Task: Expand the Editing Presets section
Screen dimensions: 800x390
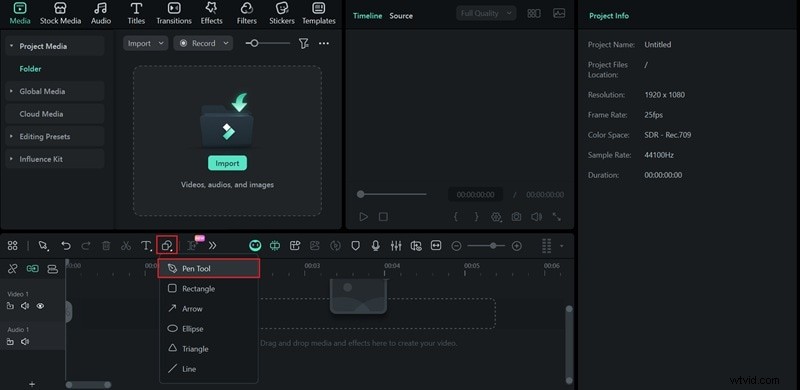Action: (x=12, y=136)
